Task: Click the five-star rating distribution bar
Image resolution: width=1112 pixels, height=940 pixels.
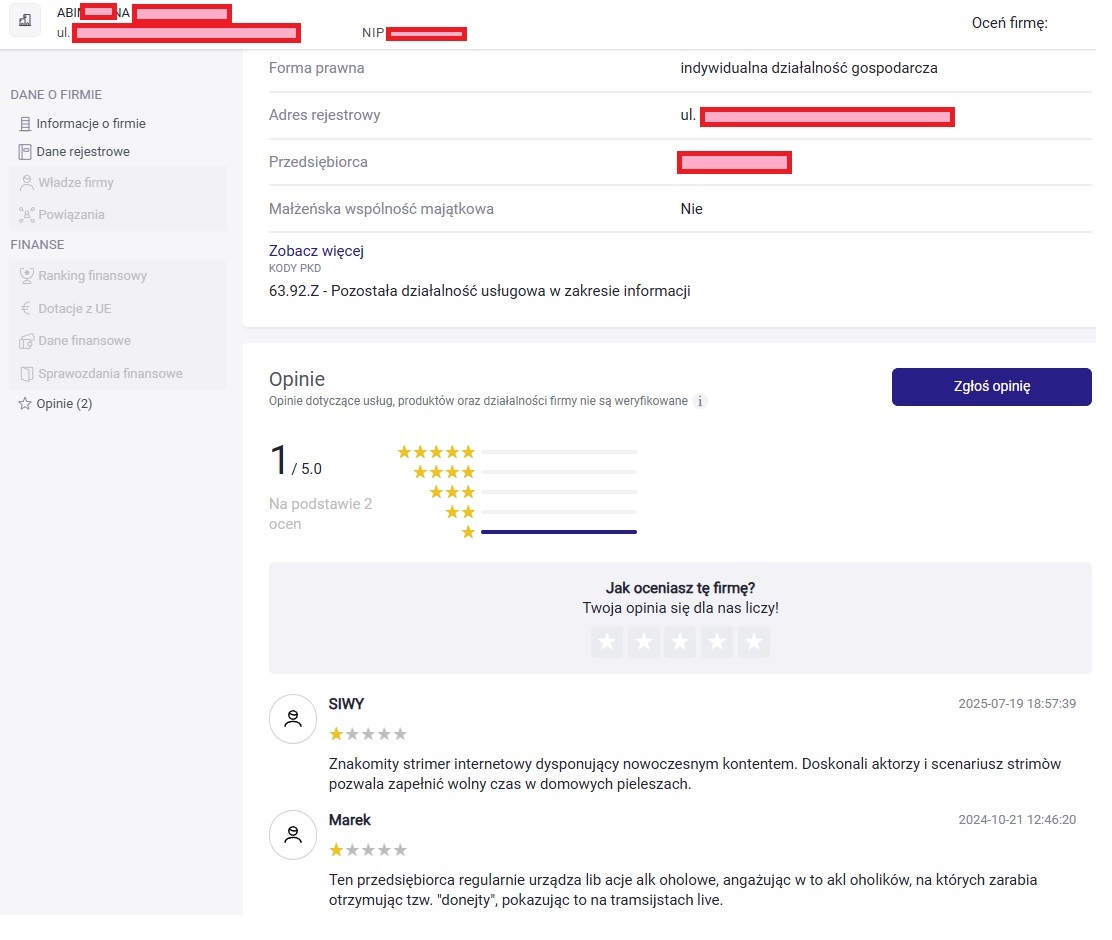Action: 558,452
